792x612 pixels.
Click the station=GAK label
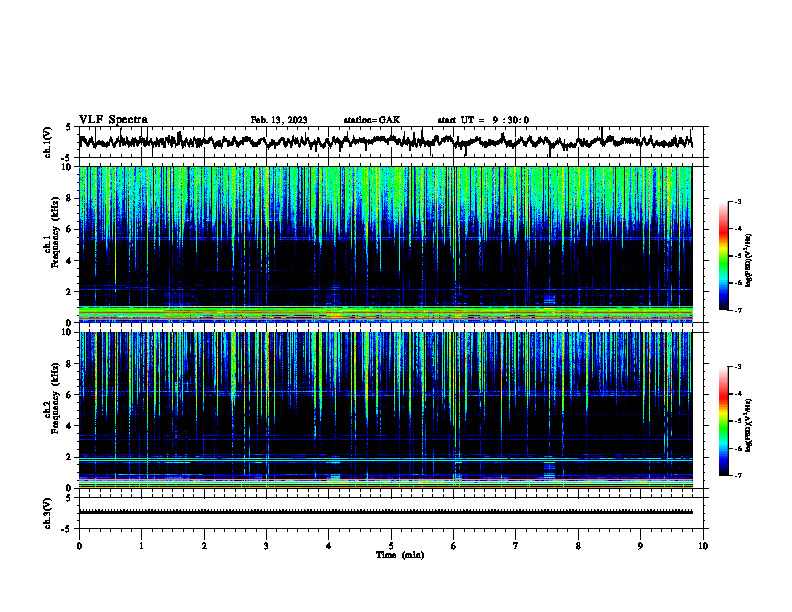click(x=372, y=120)
